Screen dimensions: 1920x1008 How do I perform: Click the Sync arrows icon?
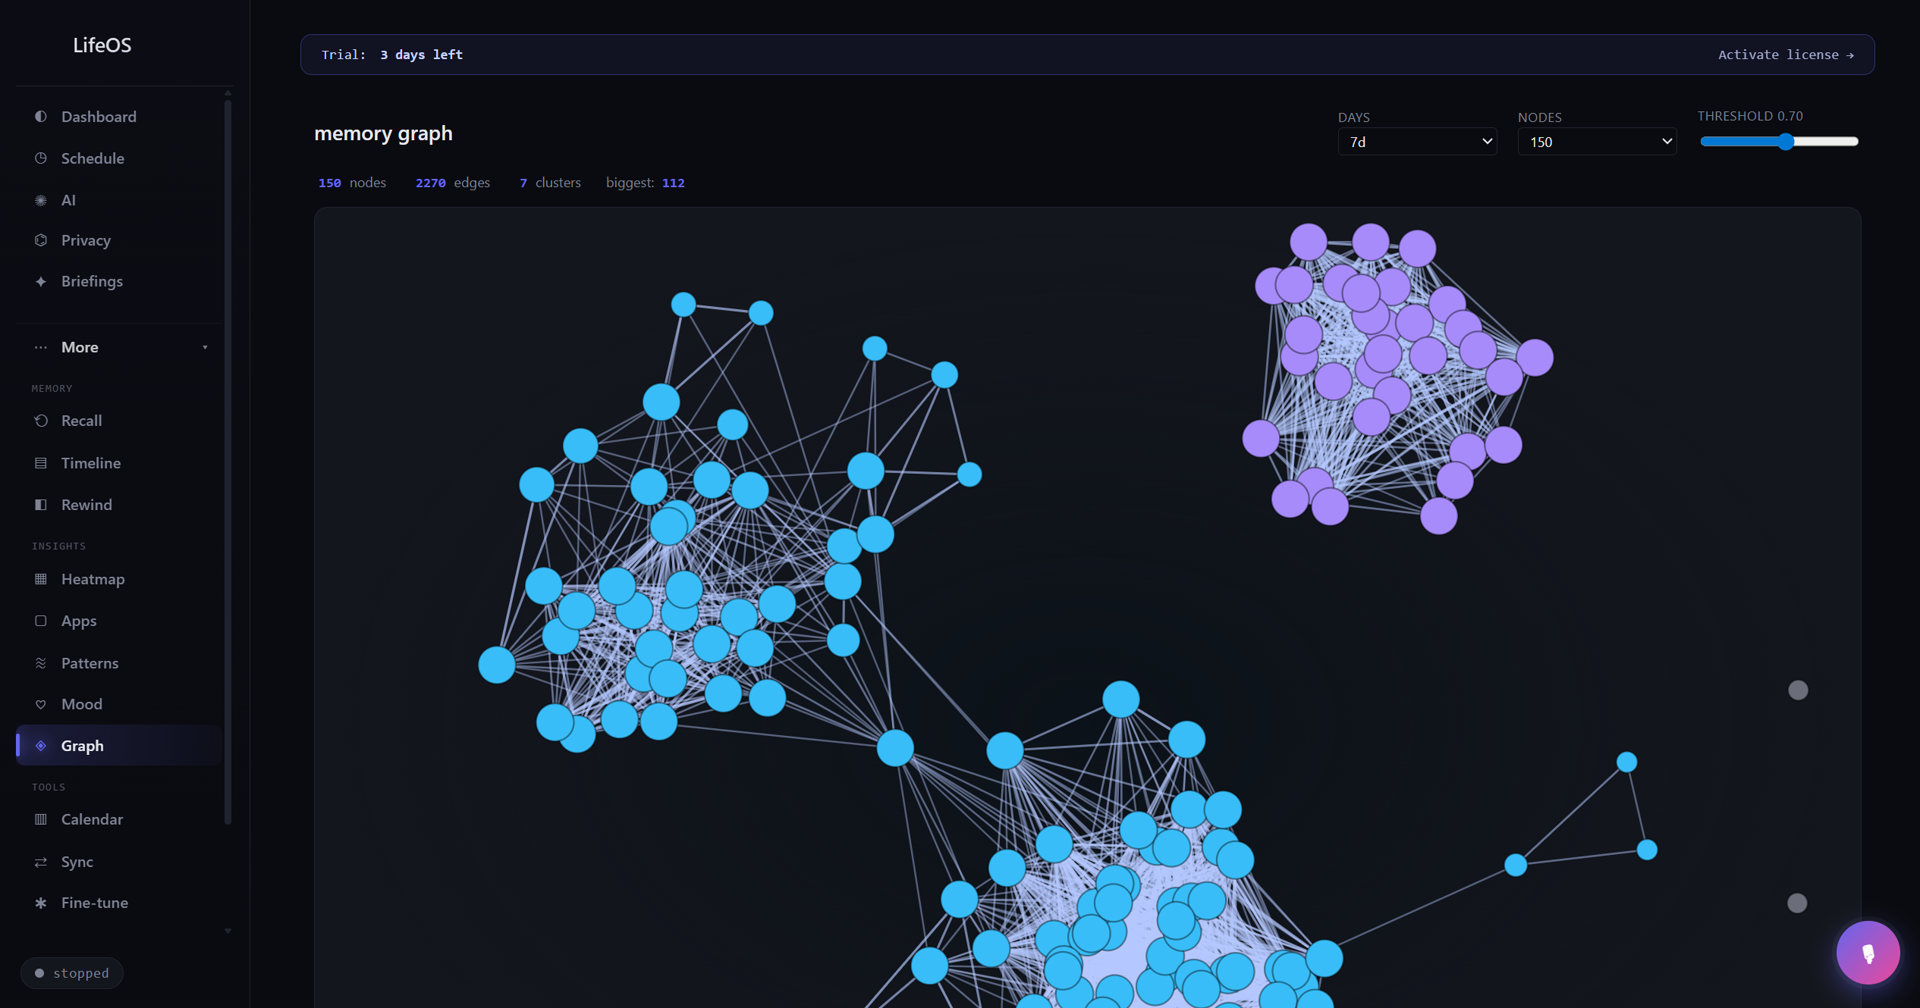(41, 862)
